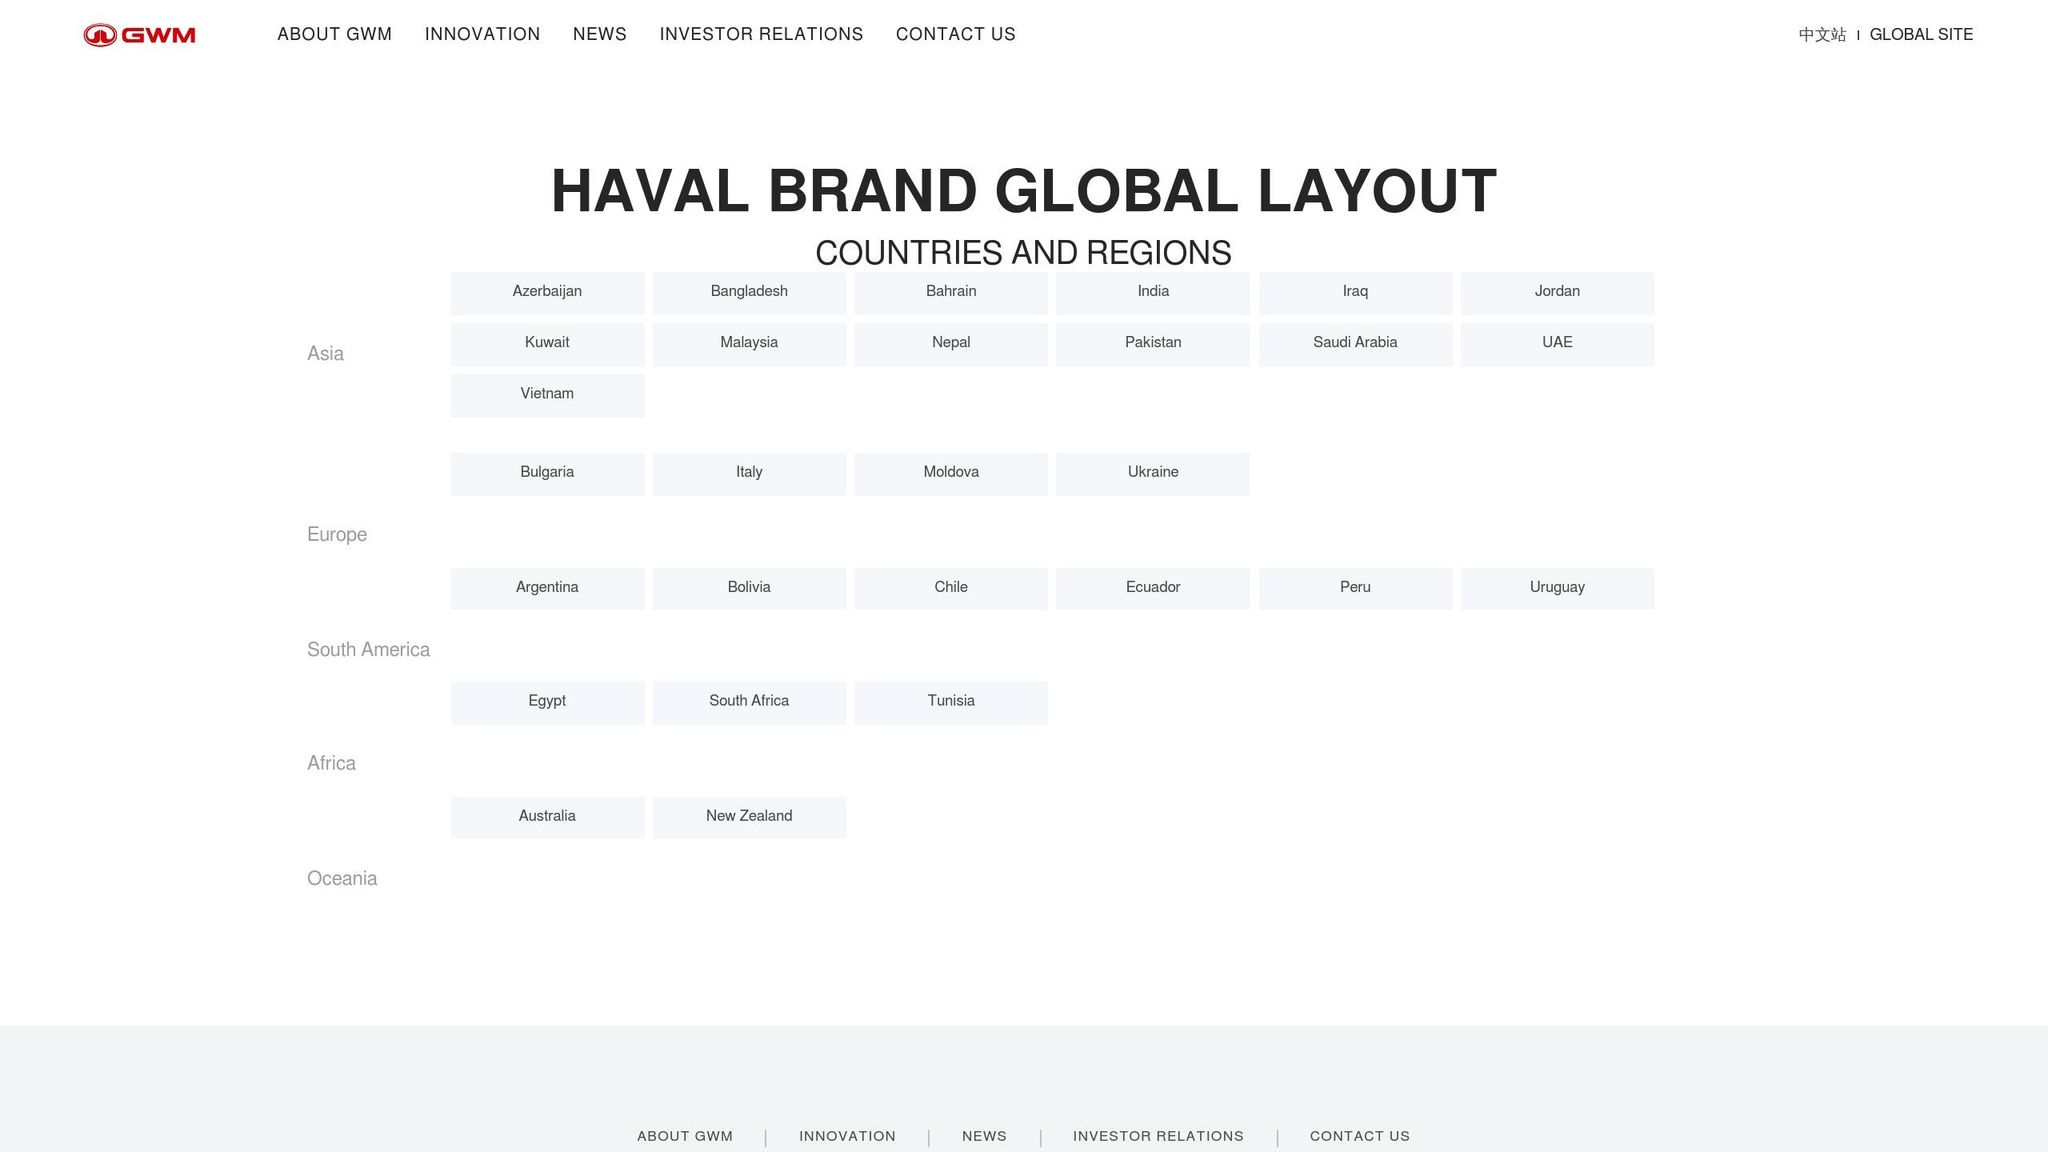Select South Africa under Africa
2048x1152 pixels.
(x=749, y=701)
